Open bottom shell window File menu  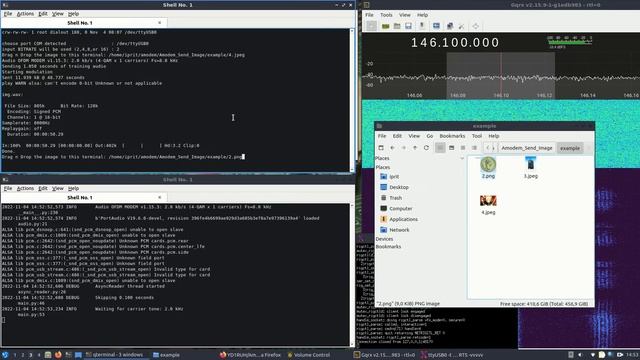click(8, 188)
